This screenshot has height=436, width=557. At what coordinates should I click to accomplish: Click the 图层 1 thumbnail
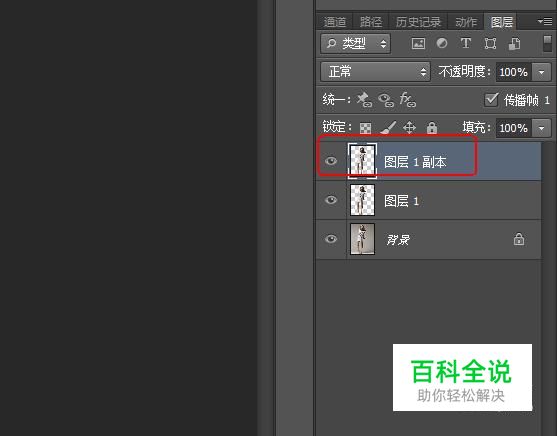tap(362, 200)
